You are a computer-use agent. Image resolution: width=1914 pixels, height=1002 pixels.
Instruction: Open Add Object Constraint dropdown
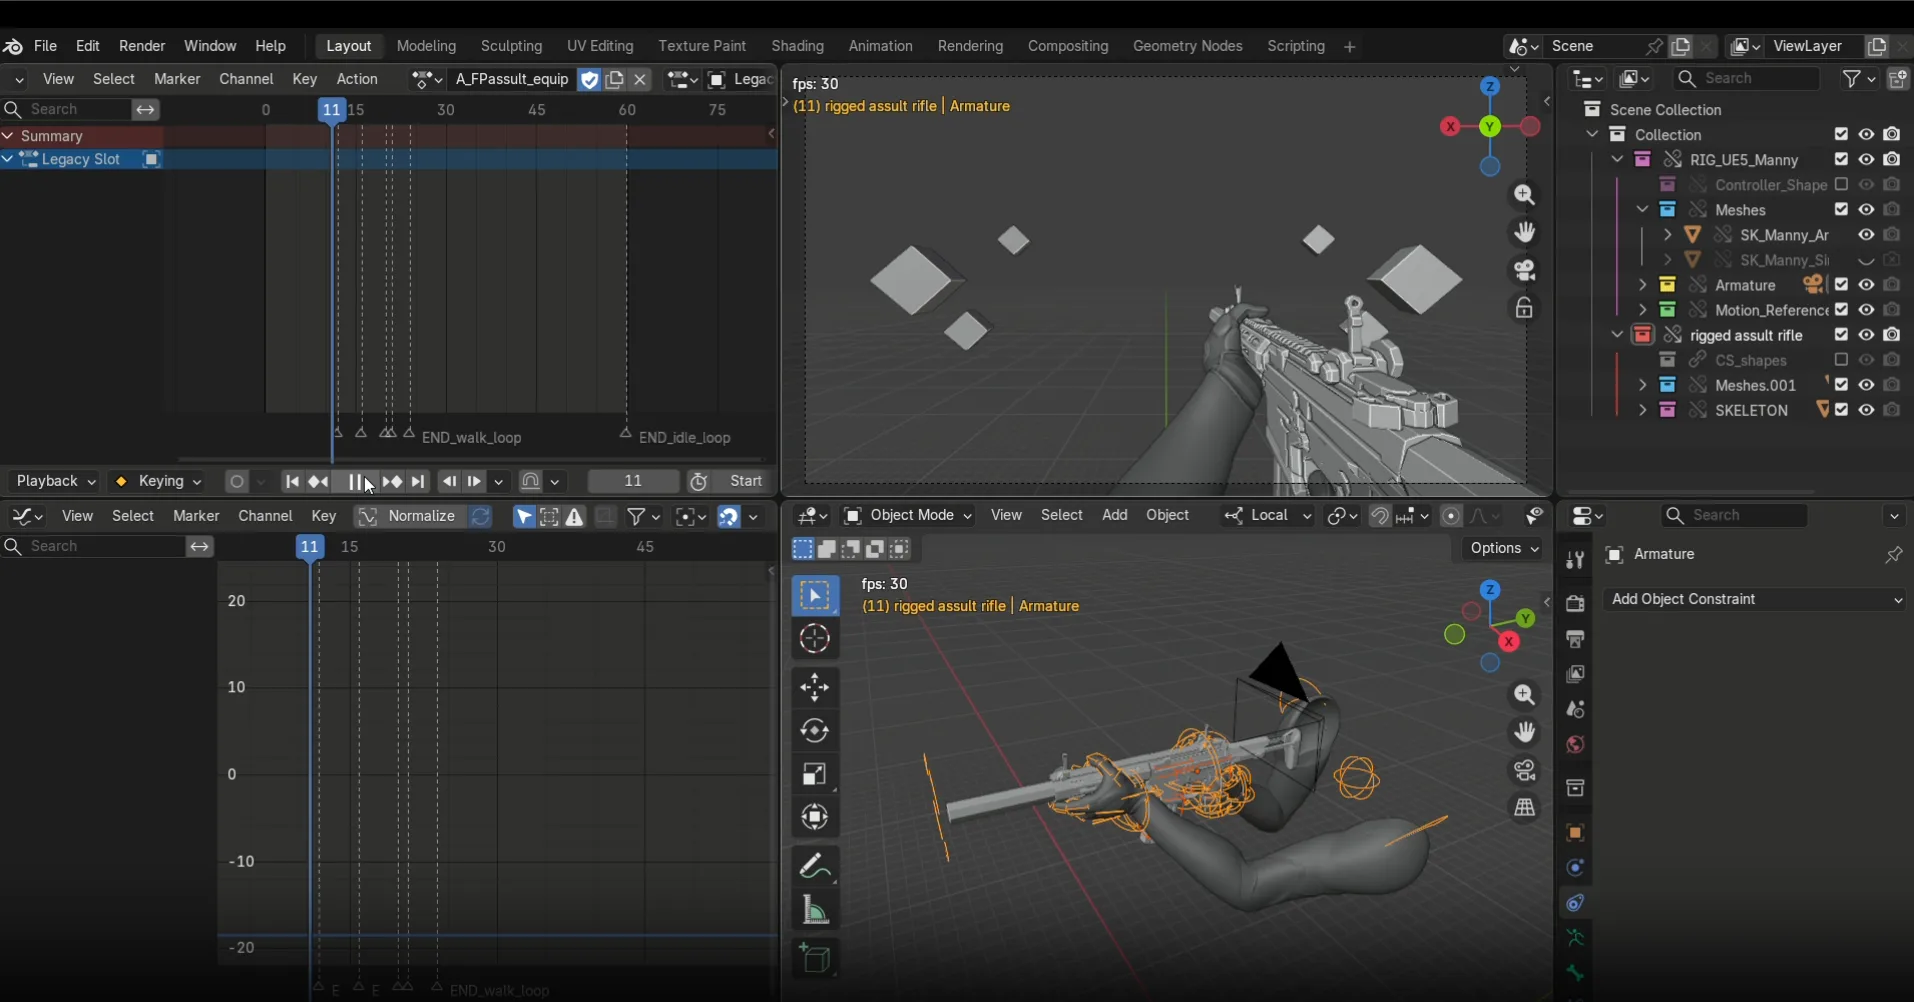[x=1755, y=599]
